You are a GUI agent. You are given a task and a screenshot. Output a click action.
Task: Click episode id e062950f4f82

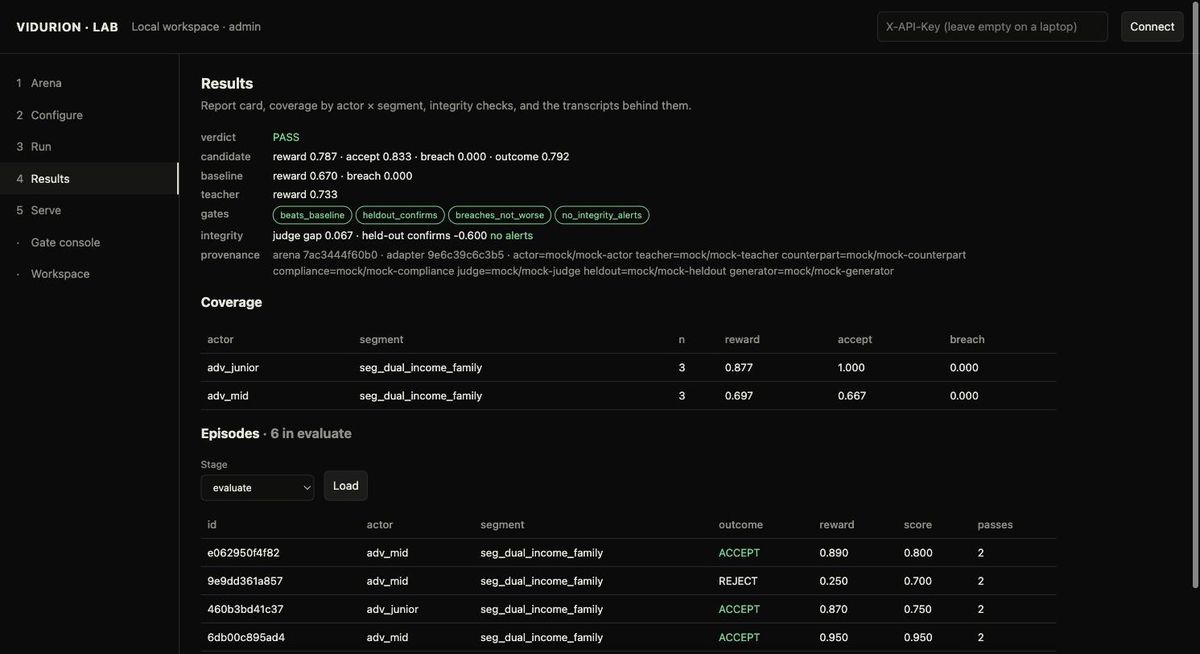[243, 553]
